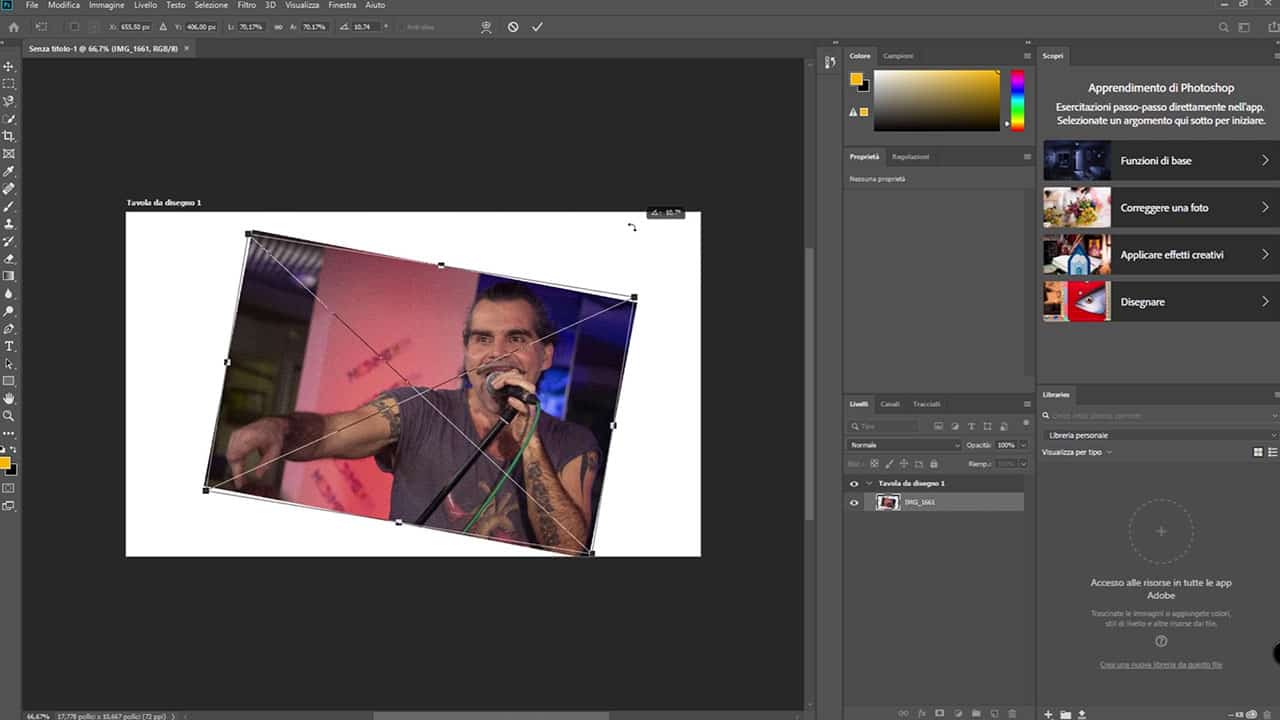Add a layer mask
Image resolution: width=1280 pixels, height=720 pixels.
[x=940, y=713]
